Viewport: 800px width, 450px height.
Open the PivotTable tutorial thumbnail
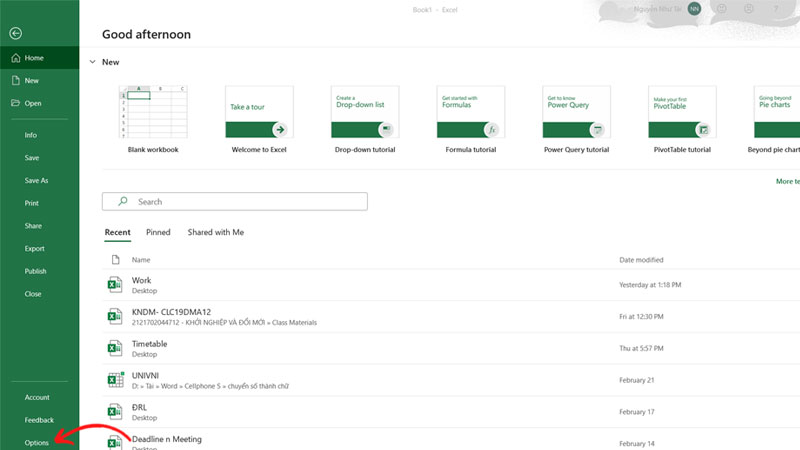click(682, 111)
